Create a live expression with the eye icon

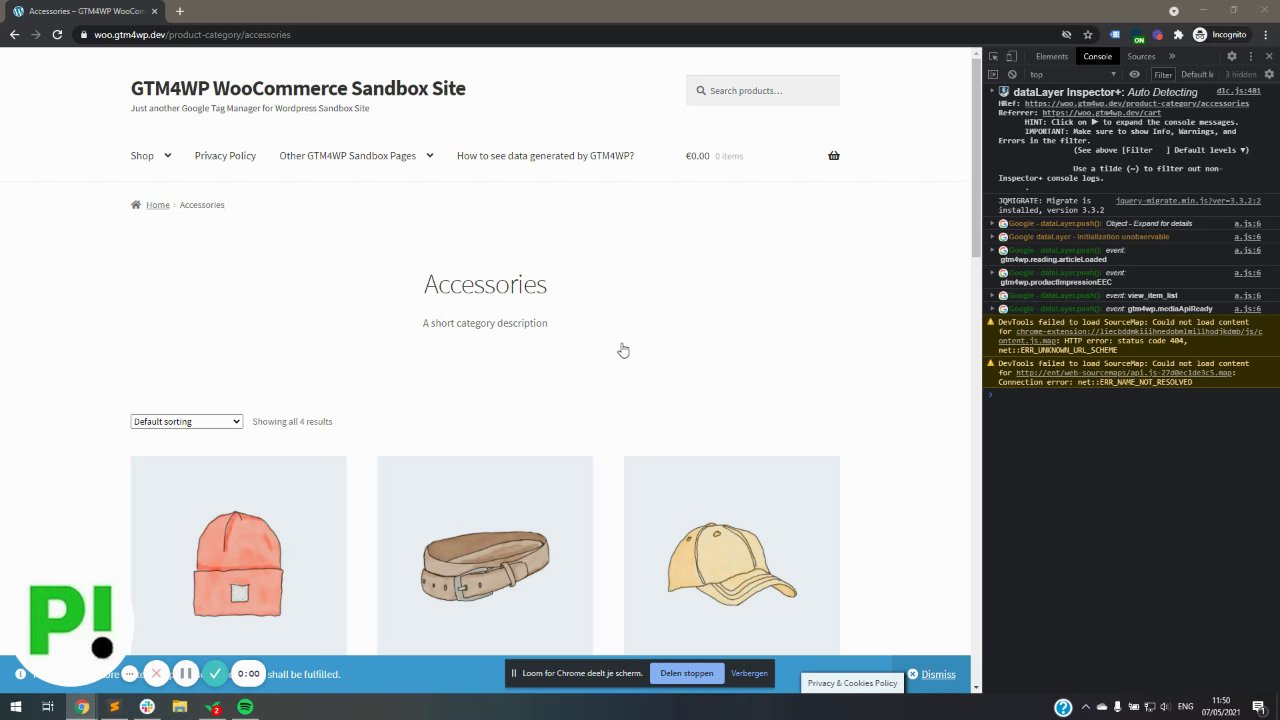pyautogui.click(x=1134, y=74)
